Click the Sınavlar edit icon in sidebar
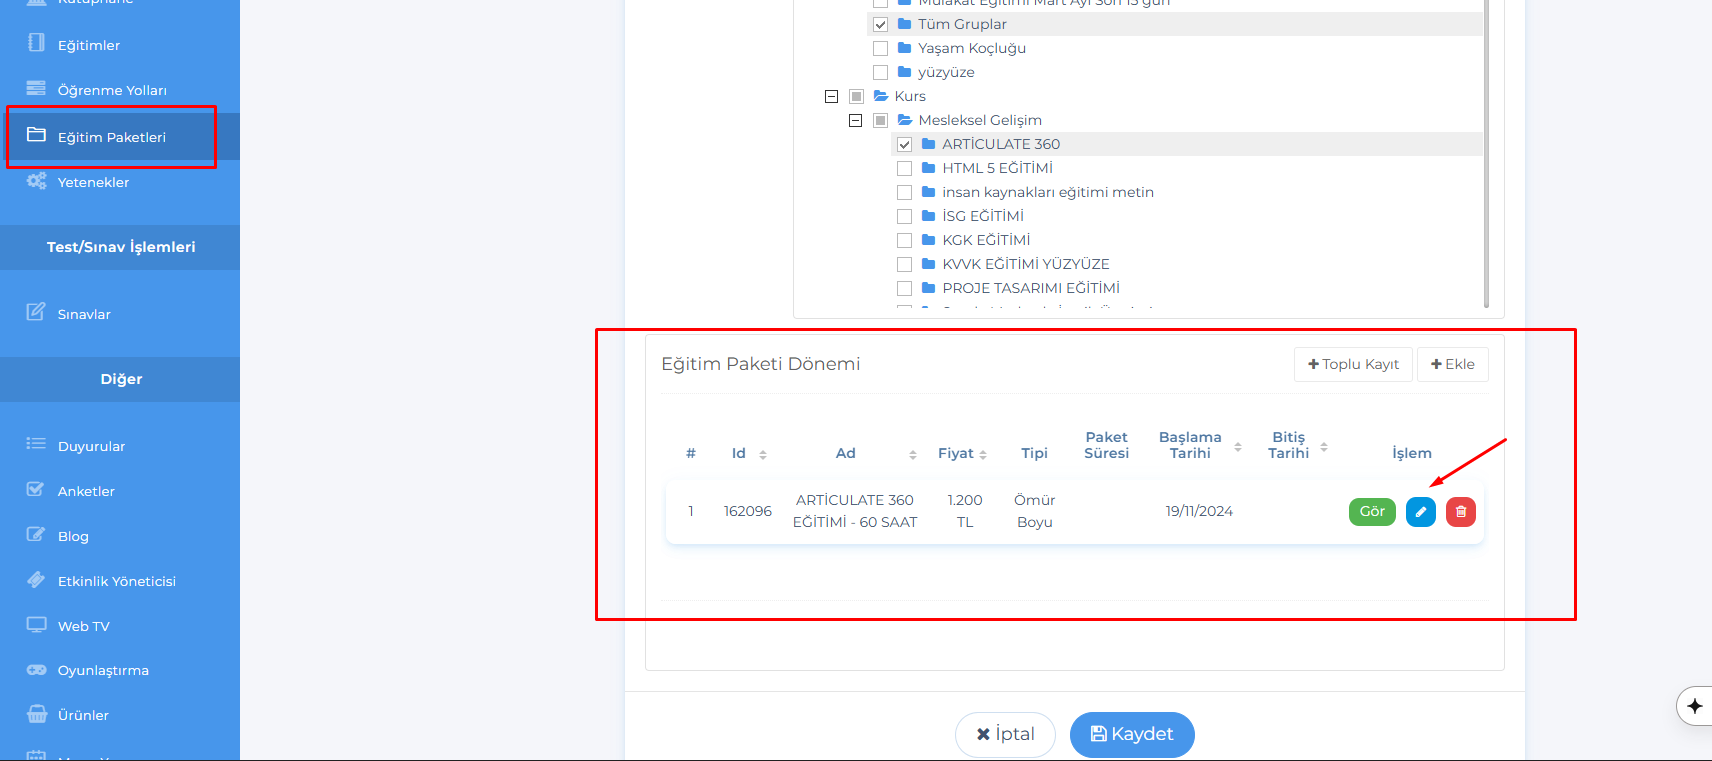 click(36, 312)
